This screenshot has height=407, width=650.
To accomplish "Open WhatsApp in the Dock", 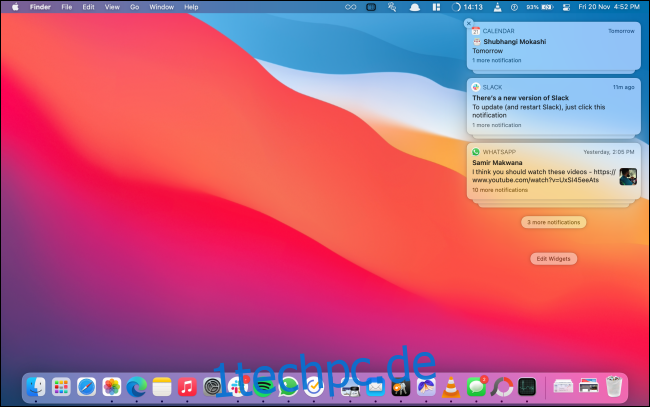I will 288,387.
